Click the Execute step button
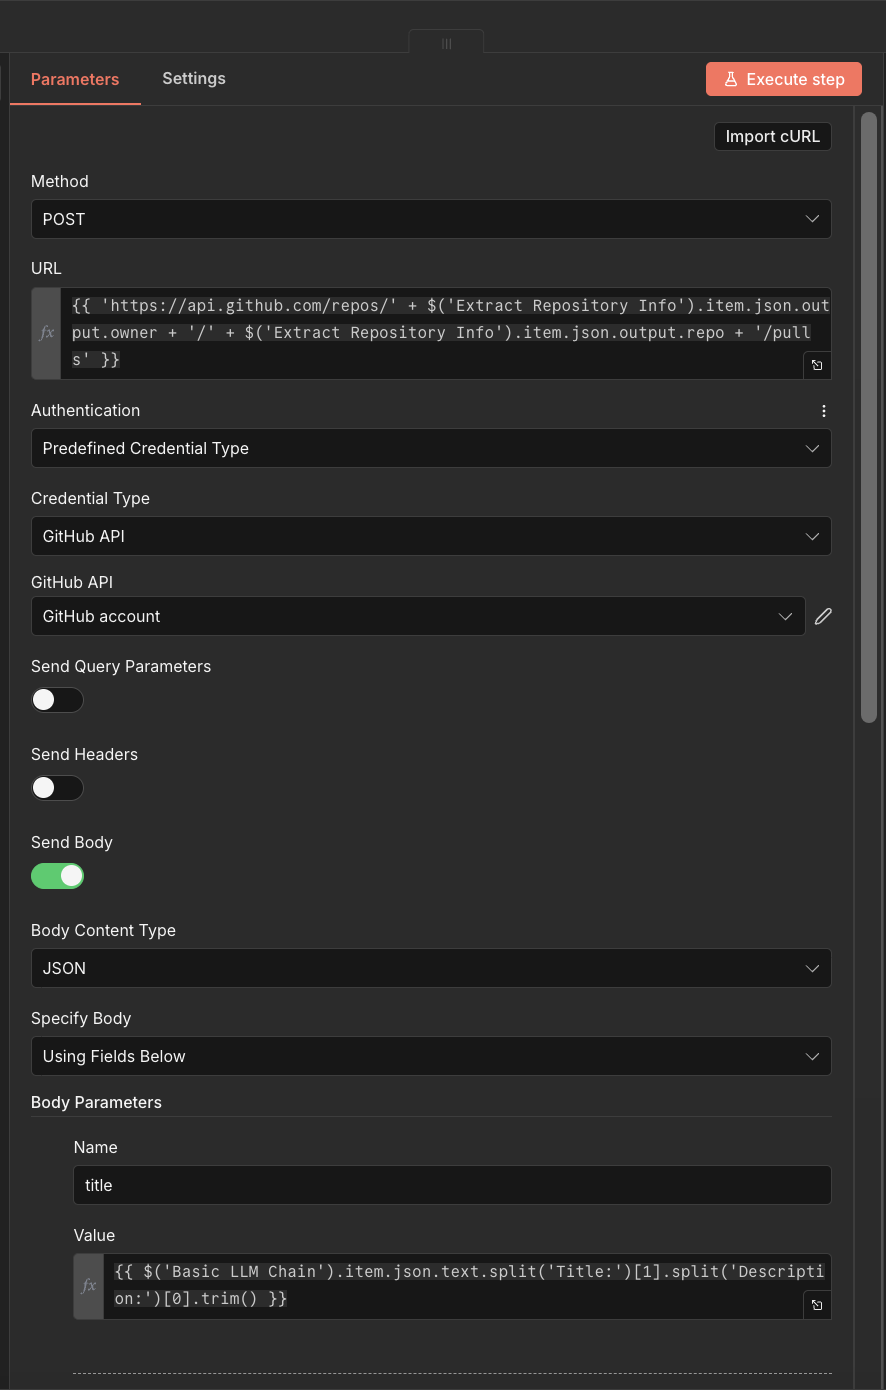This screenshot has width=886, height=1390. pos(783,78)
